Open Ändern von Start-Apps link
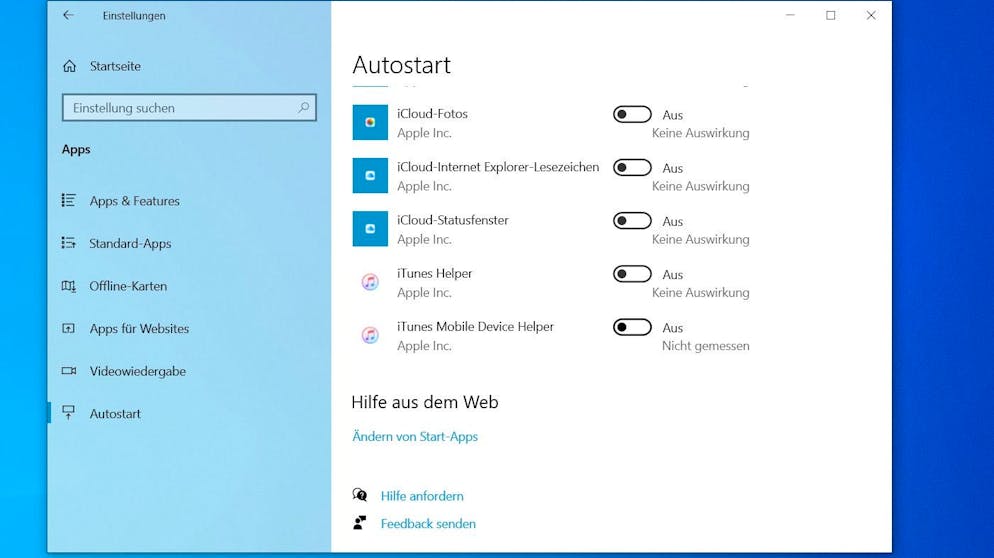The width and height of the screenshot is (994, 558). [x=415, y=436]
